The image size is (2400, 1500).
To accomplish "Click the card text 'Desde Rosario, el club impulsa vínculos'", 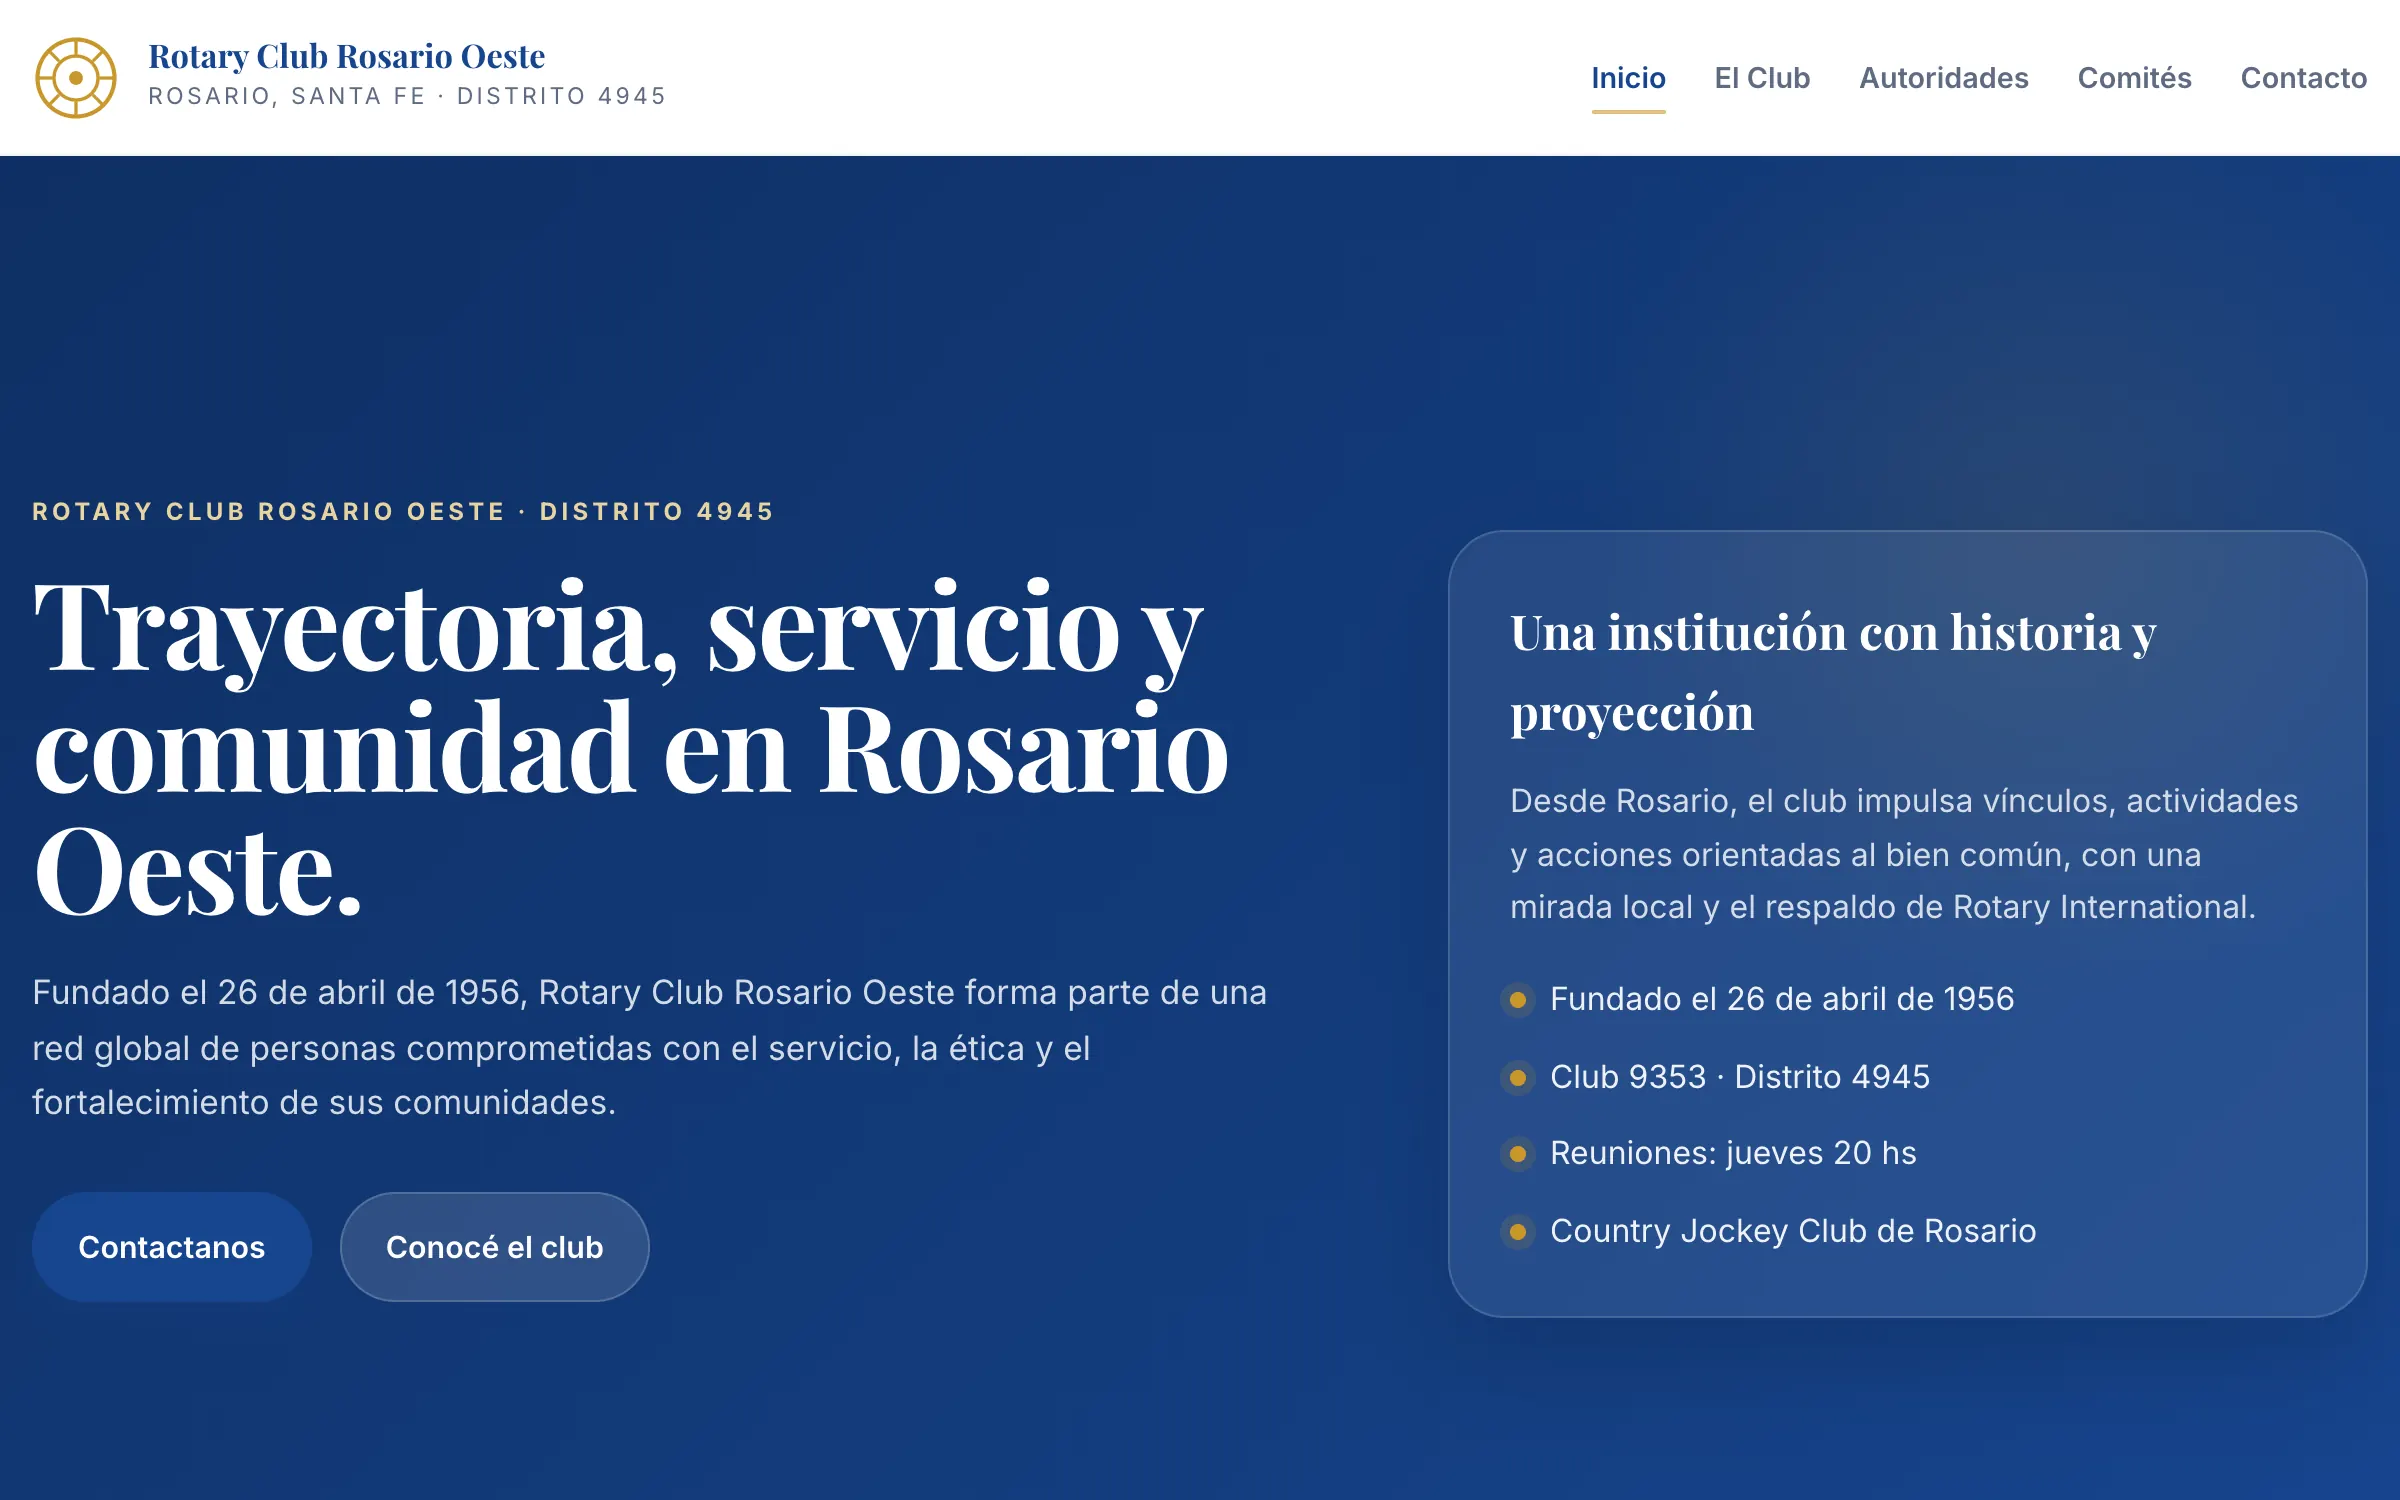I will [x=1904, y=854].
